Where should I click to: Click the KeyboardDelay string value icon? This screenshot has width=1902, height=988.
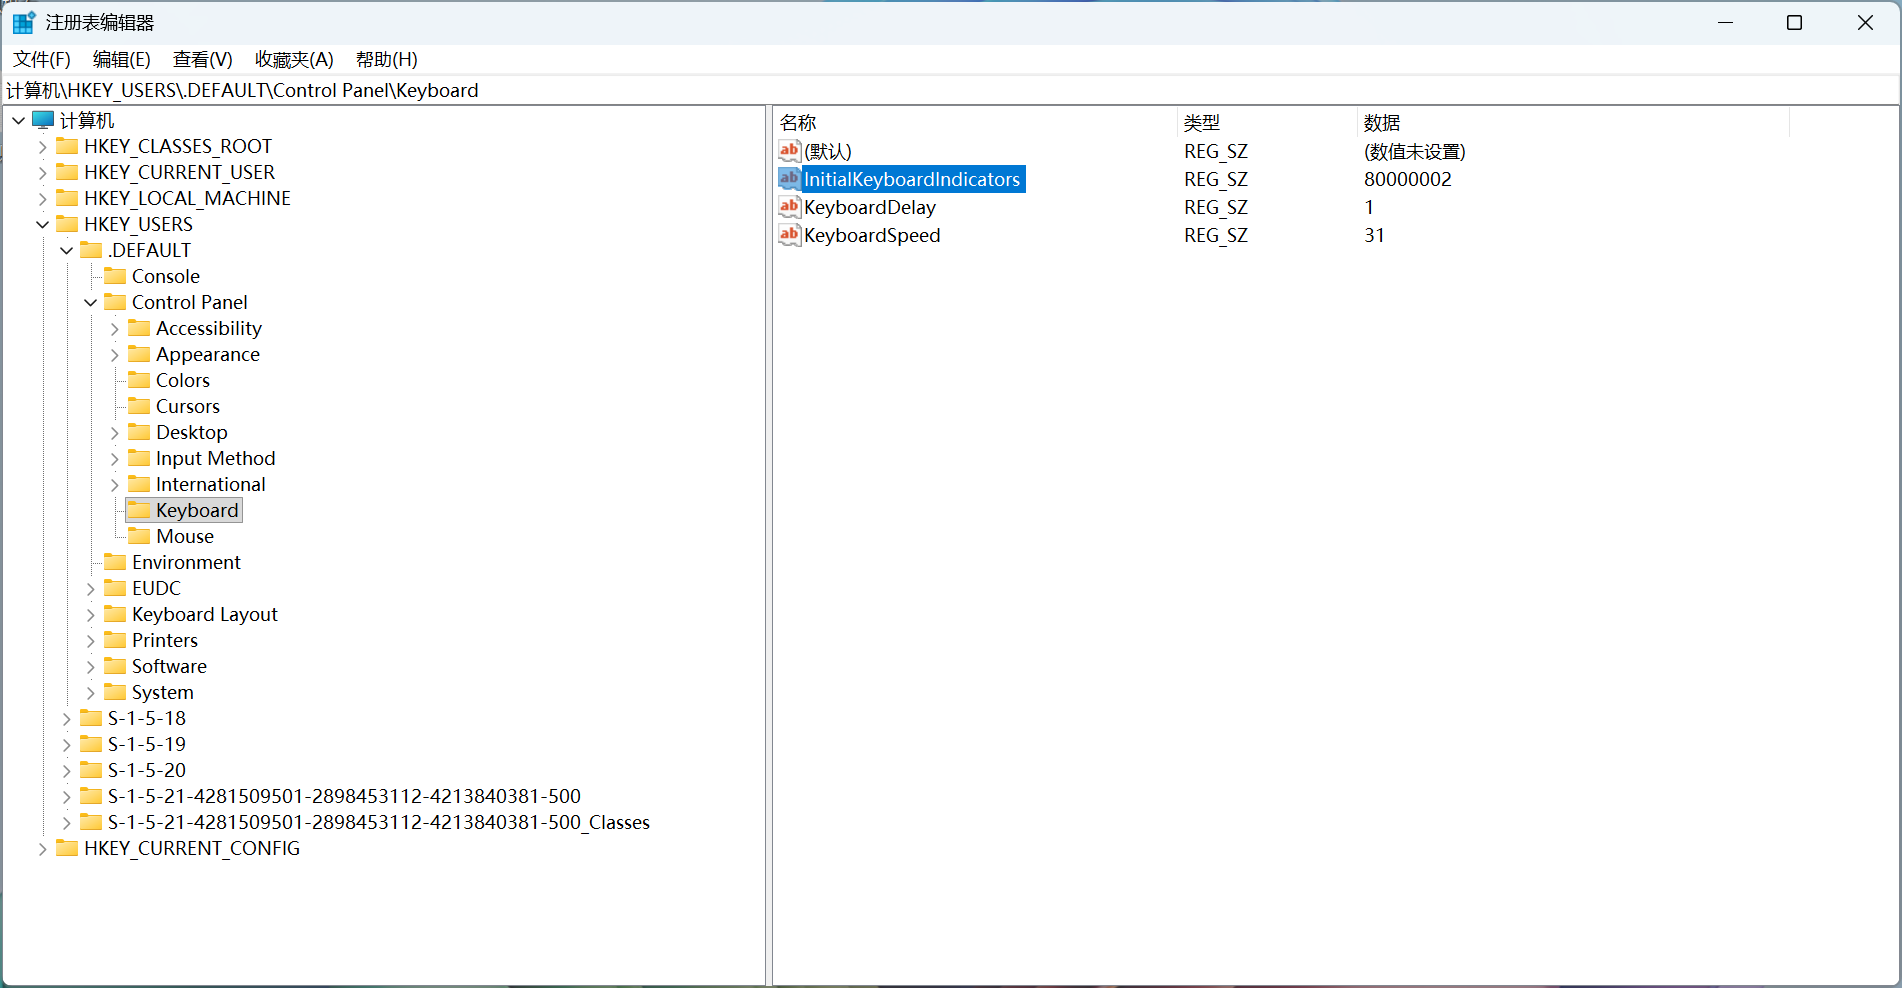(789, 207)
